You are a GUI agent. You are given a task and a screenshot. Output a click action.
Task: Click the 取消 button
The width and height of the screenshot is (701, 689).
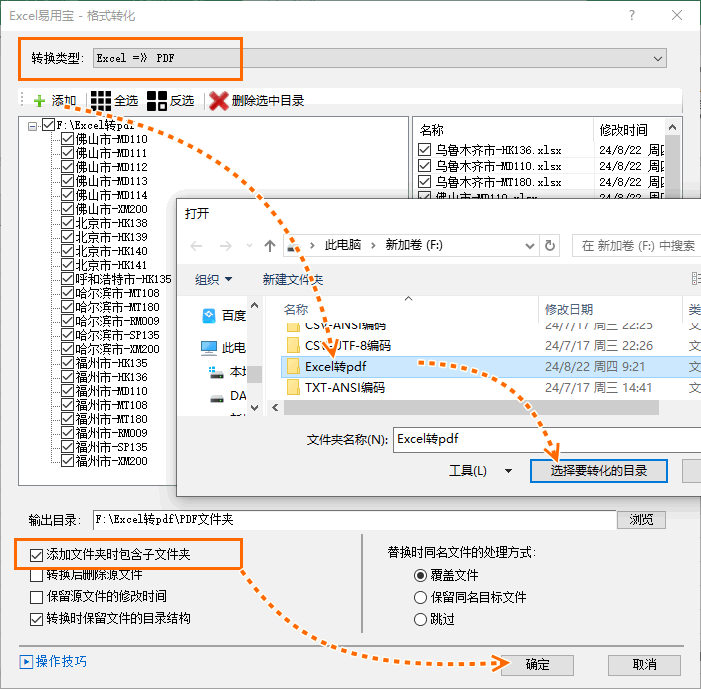point(644,665)
